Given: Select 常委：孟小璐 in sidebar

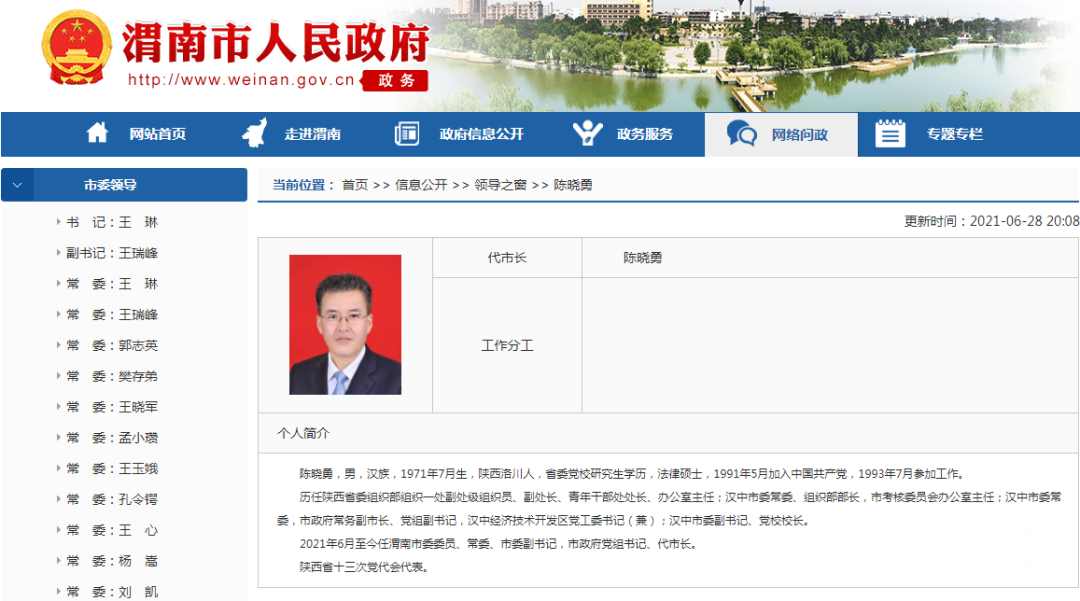Looking at the screenshot, I should [112, 438].
